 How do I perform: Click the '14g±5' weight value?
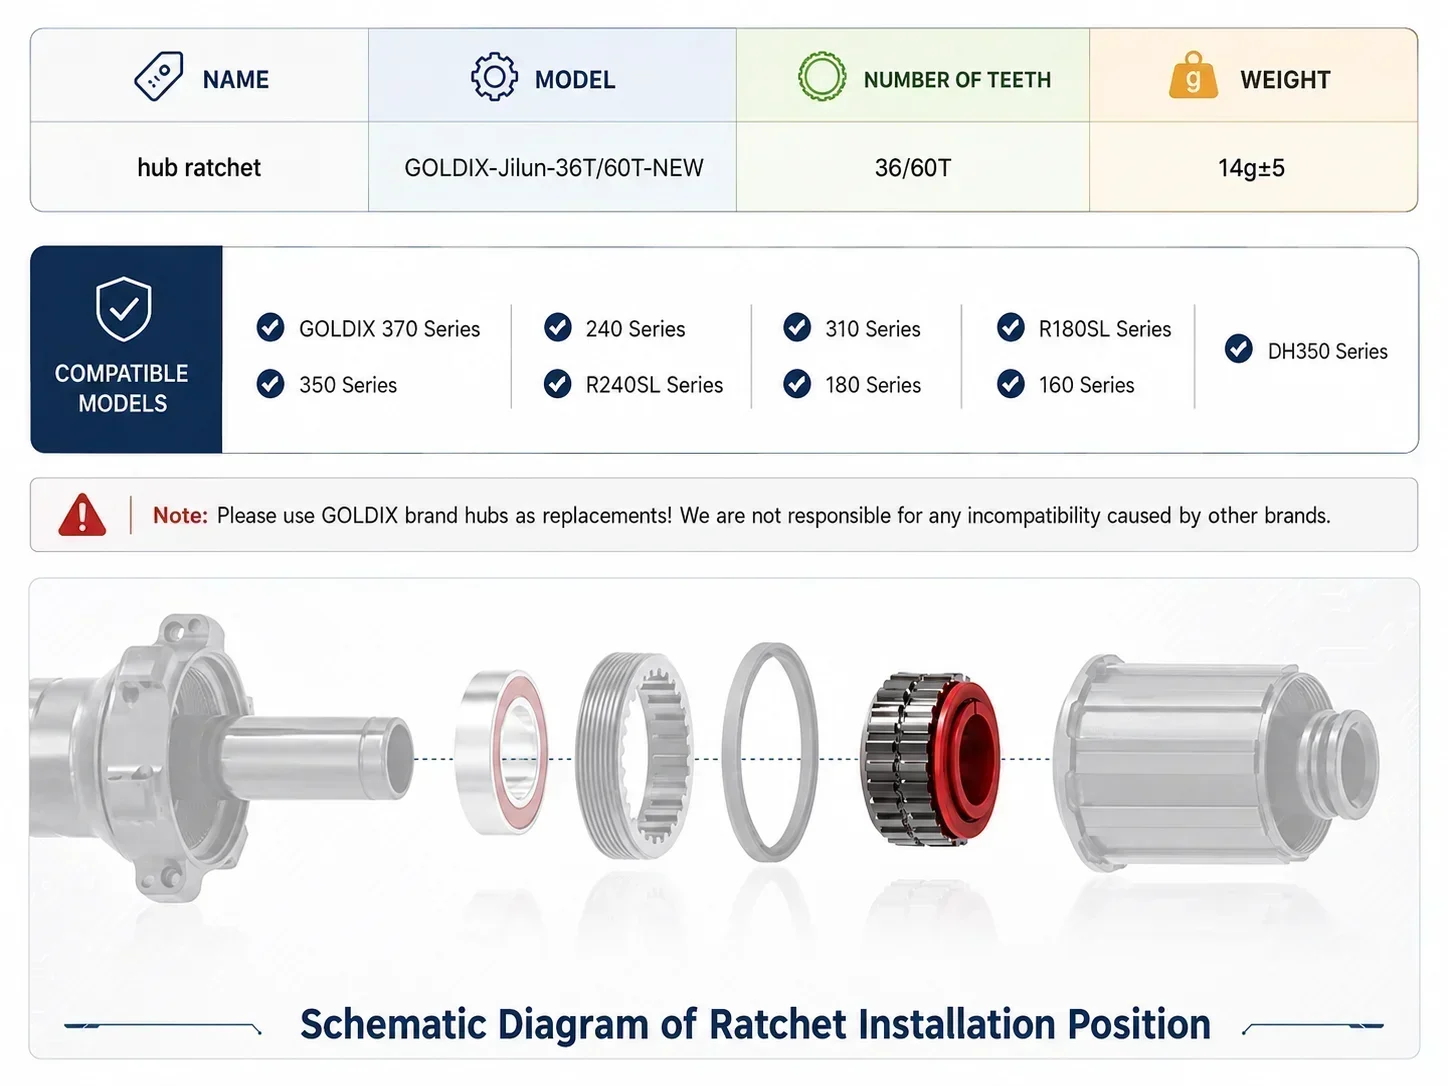pos(1251,167)
